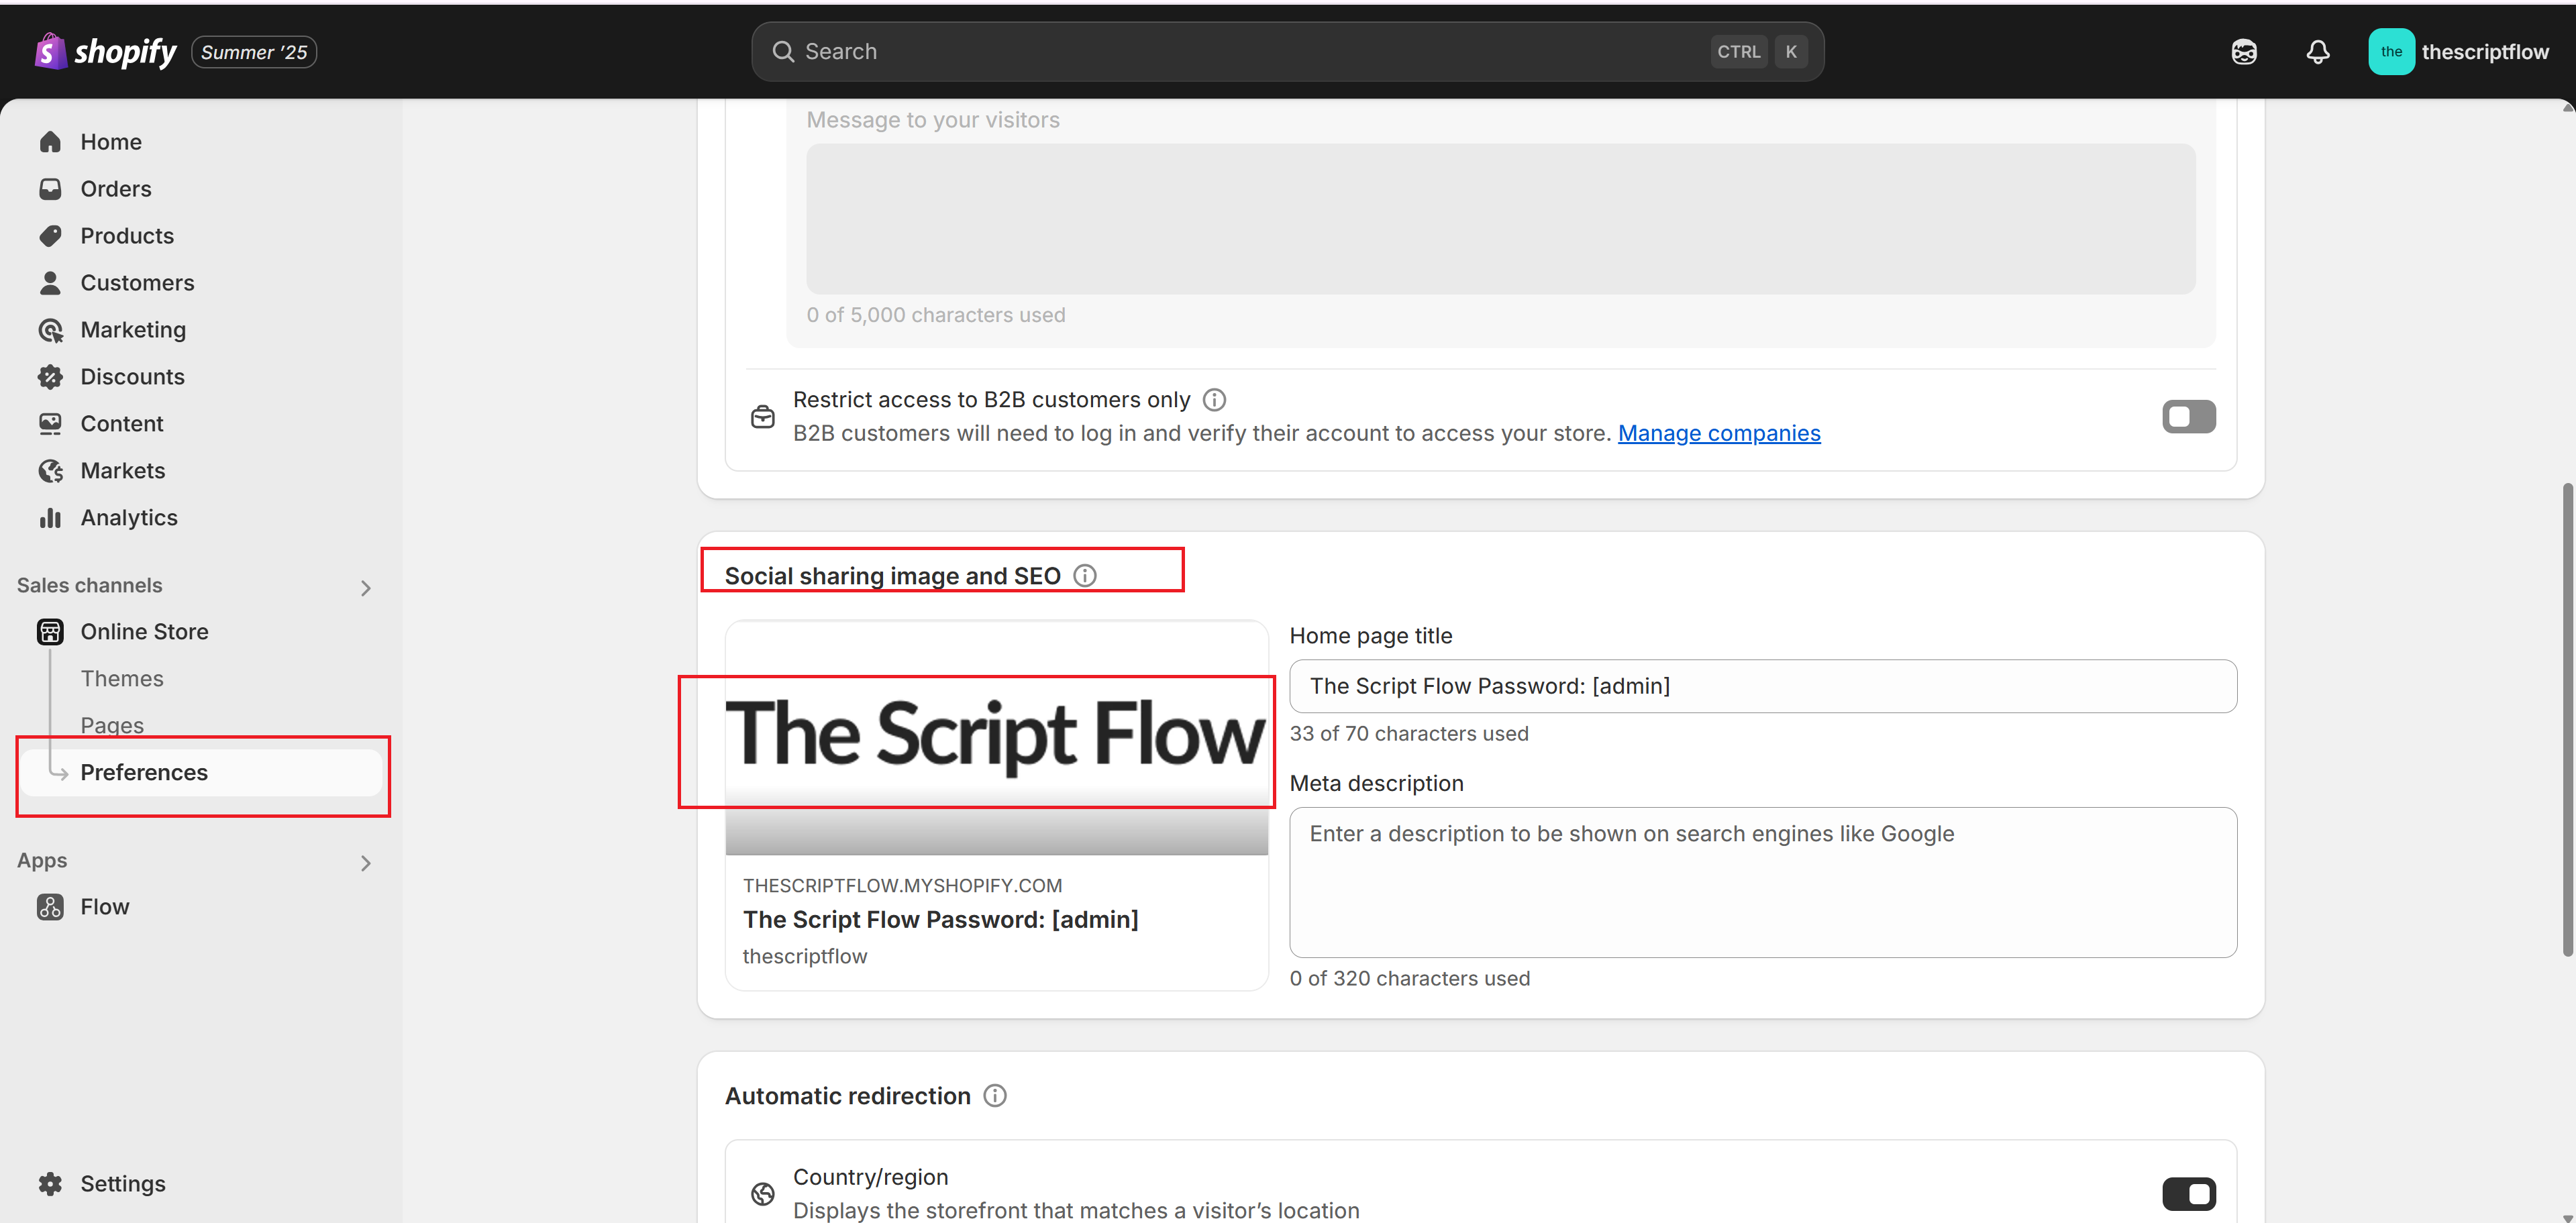Click the Meta description text area
Image resolution: width=2576 pixels, height=1223 pixels.
pyautogui.click(x=1762, y=882)
